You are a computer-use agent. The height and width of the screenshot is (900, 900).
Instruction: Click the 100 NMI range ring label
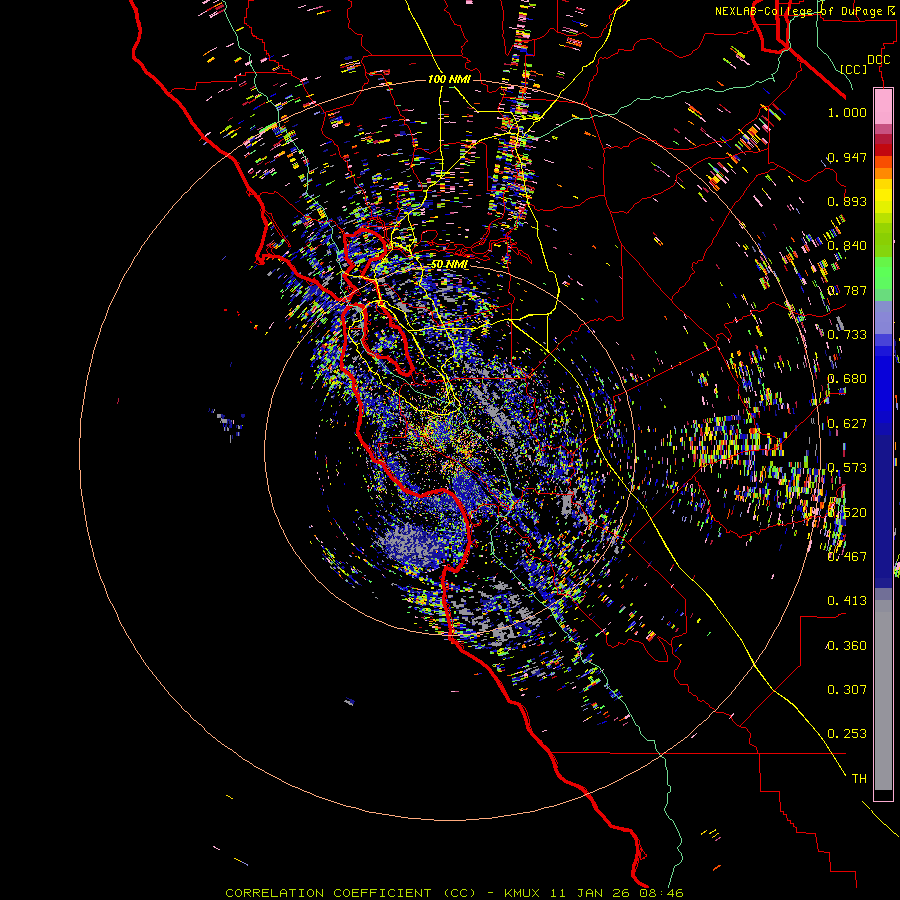click(449, 79)
